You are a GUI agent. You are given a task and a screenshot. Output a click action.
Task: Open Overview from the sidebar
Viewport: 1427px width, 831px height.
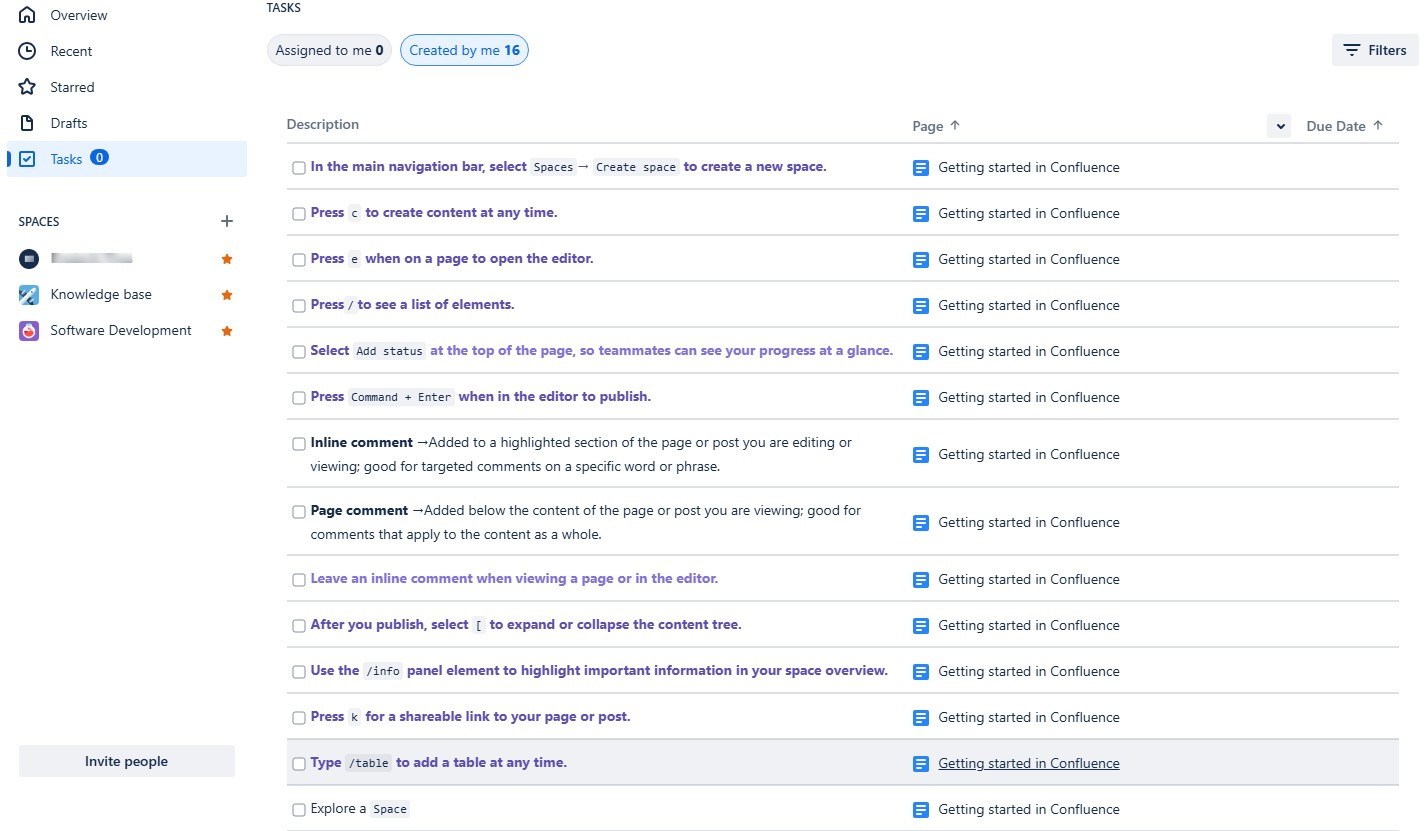(x=80, y=15)
